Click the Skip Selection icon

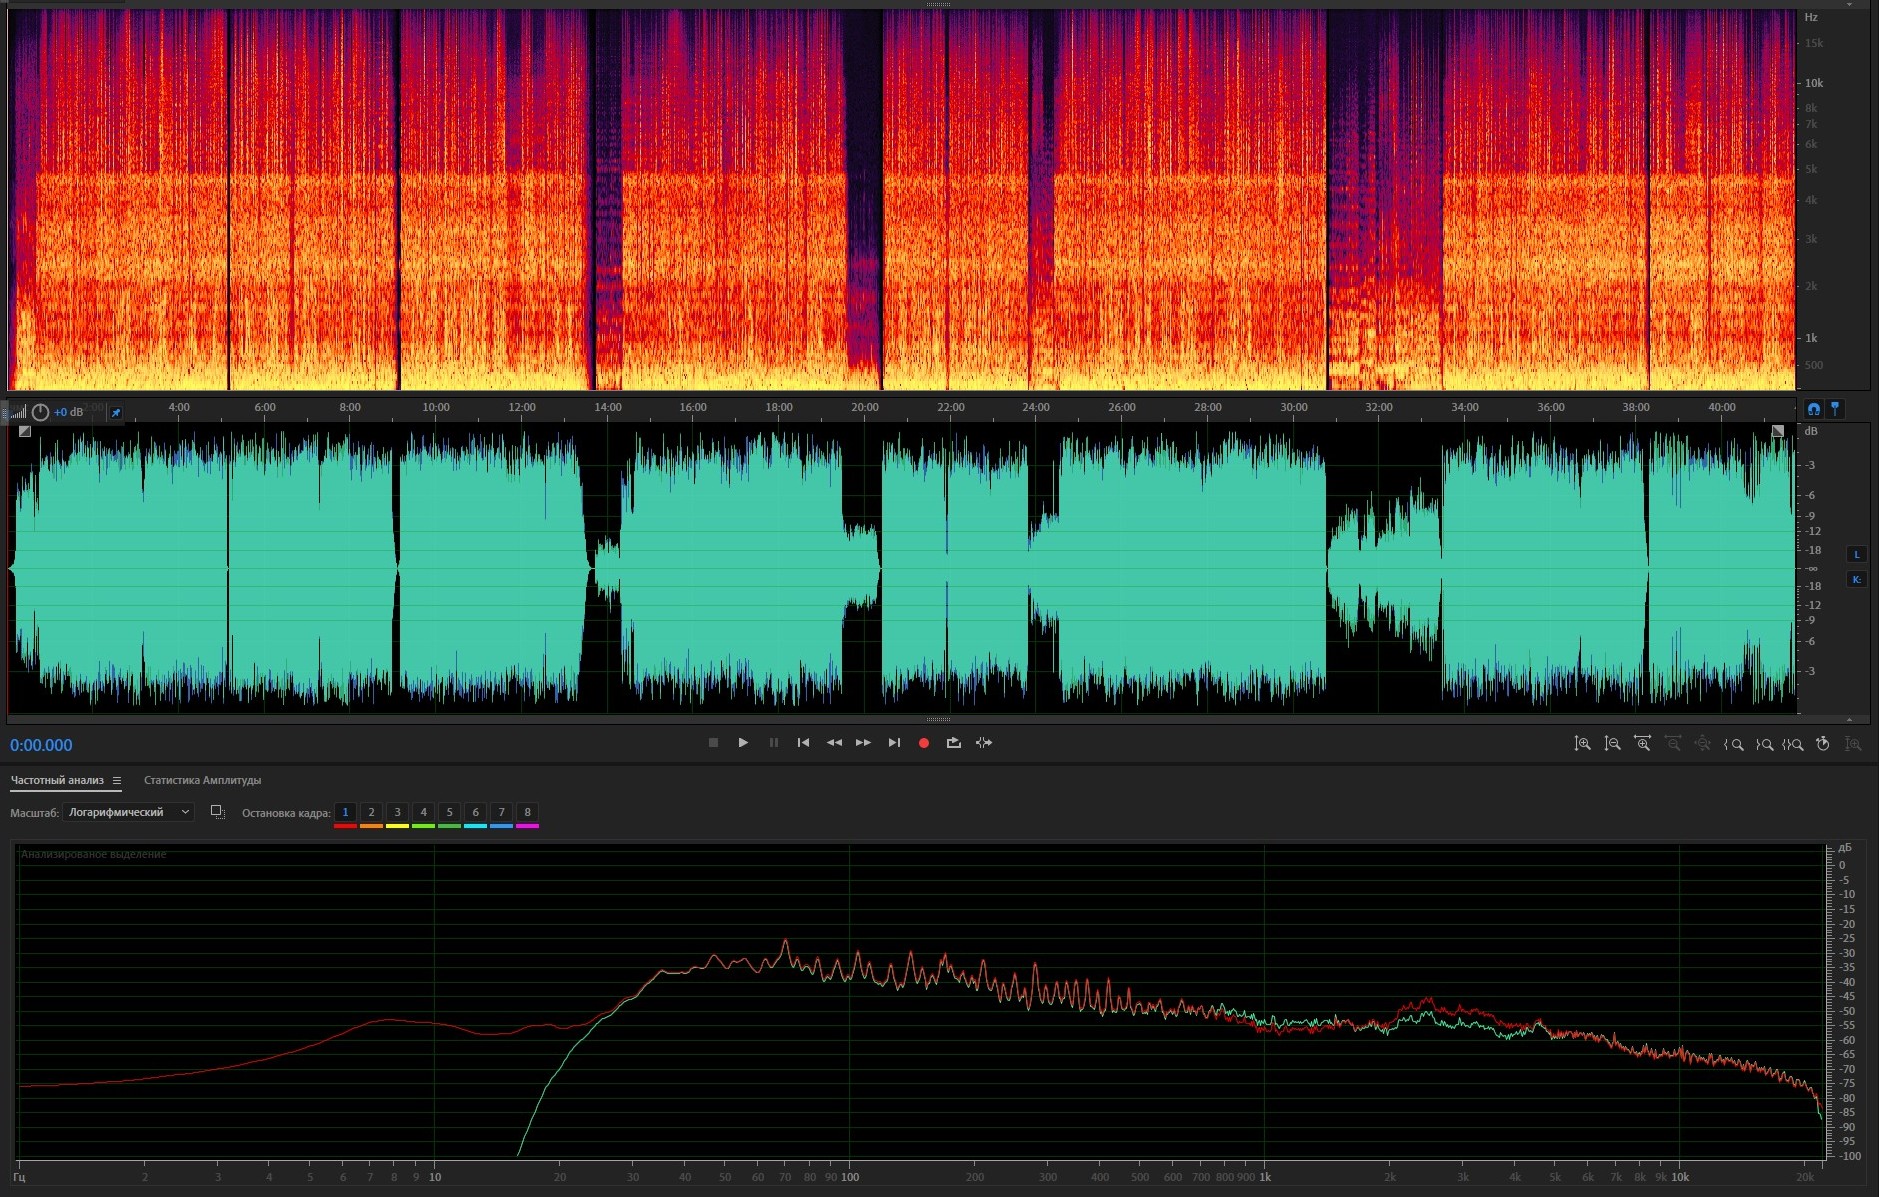tap(984, 743)
